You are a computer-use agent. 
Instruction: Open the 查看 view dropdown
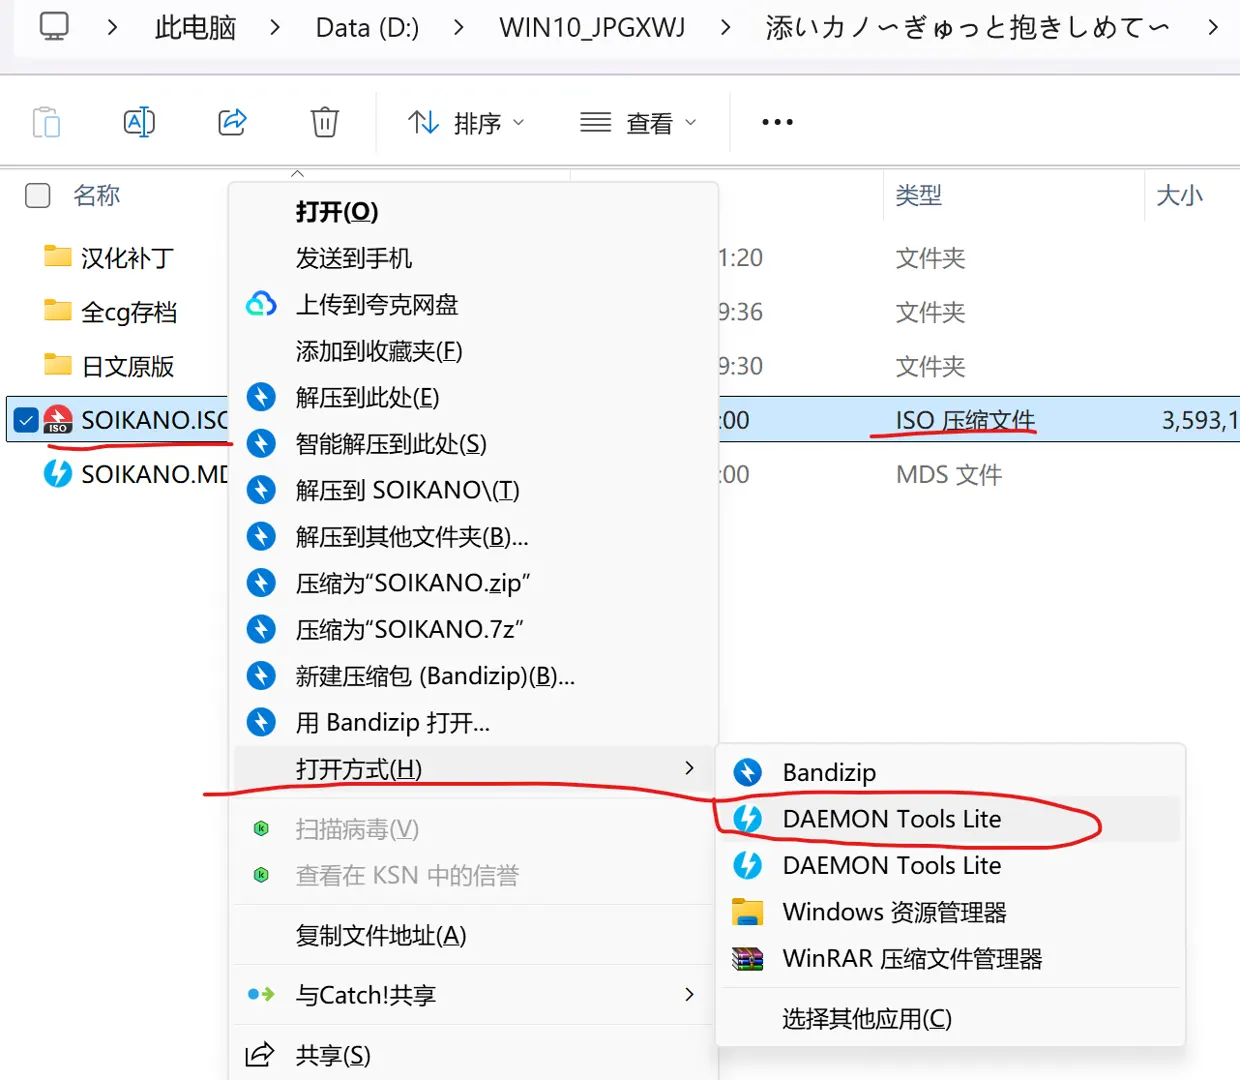[638, 122]
